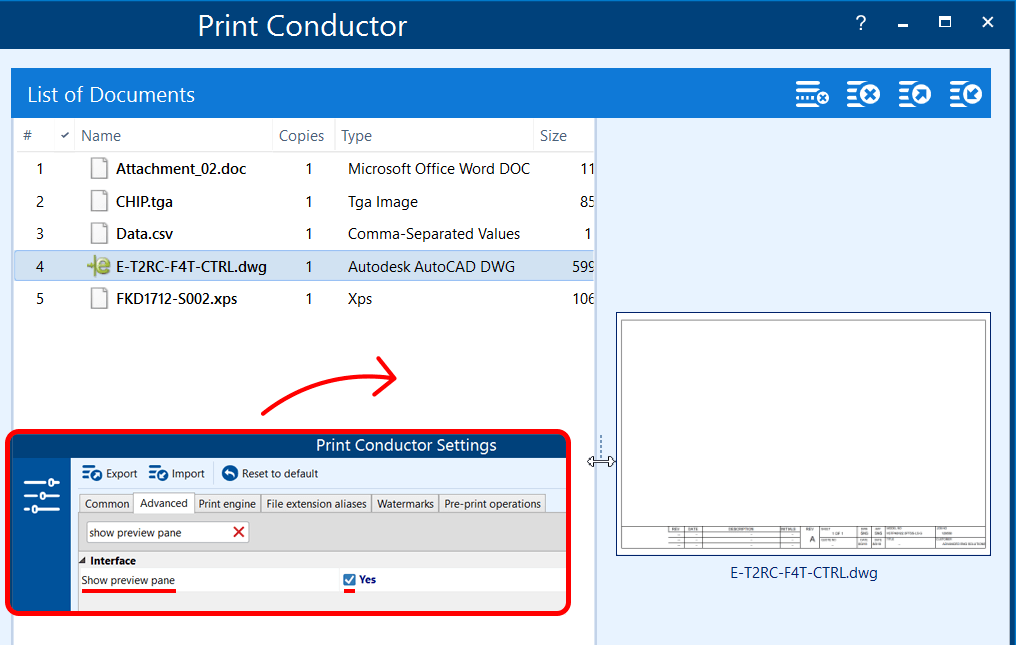The image size is (1016, 645).
Task: Click the AutoCAD DWG file icon
Action: 98,266
